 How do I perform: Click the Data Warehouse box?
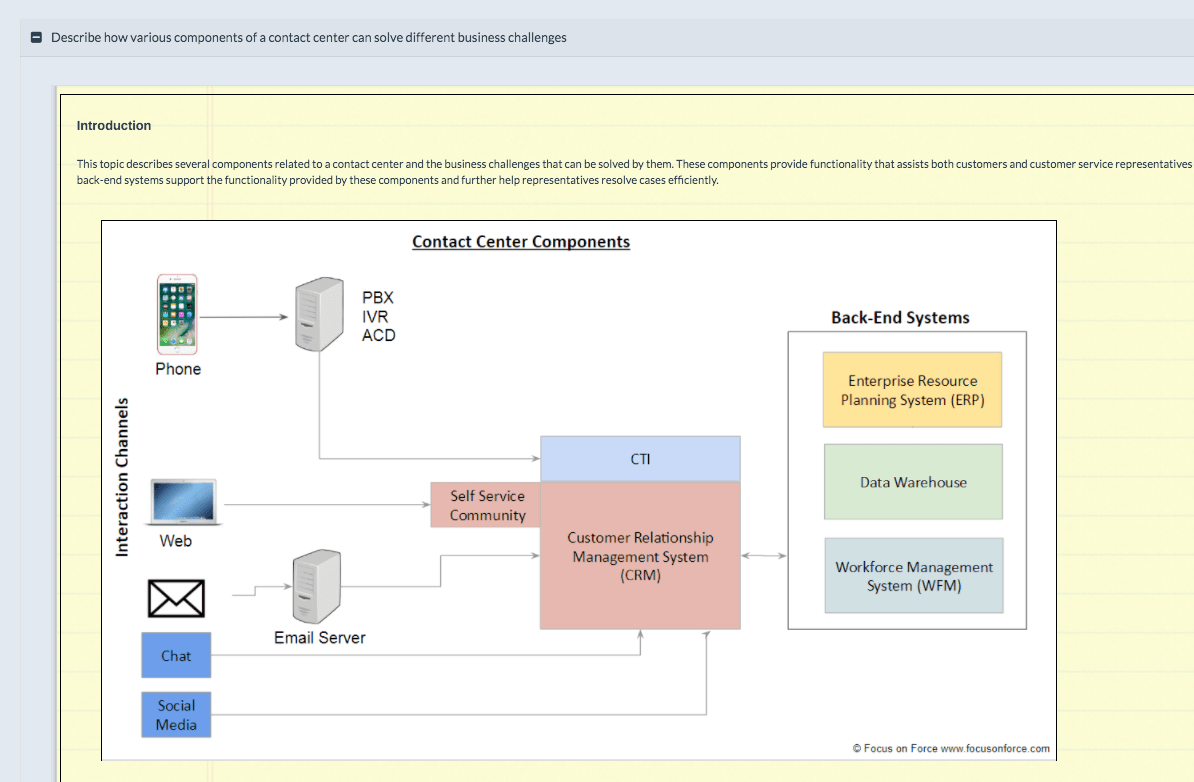(913, 482)
